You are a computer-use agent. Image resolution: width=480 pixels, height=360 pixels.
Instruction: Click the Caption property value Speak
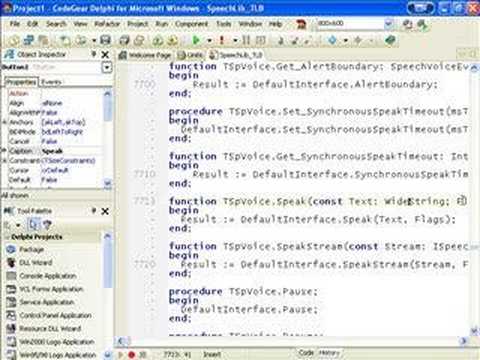tap(52, 151)
